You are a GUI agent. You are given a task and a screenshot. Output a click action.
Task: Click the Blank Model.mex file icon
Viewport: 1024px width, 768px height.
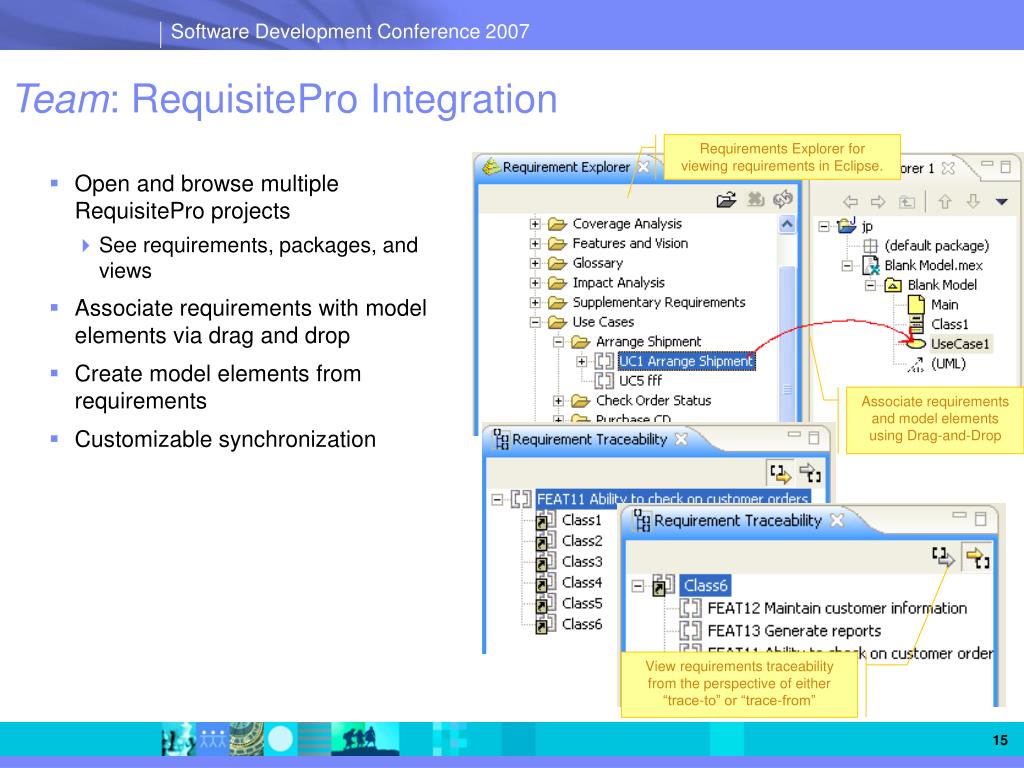pos(871,265)
